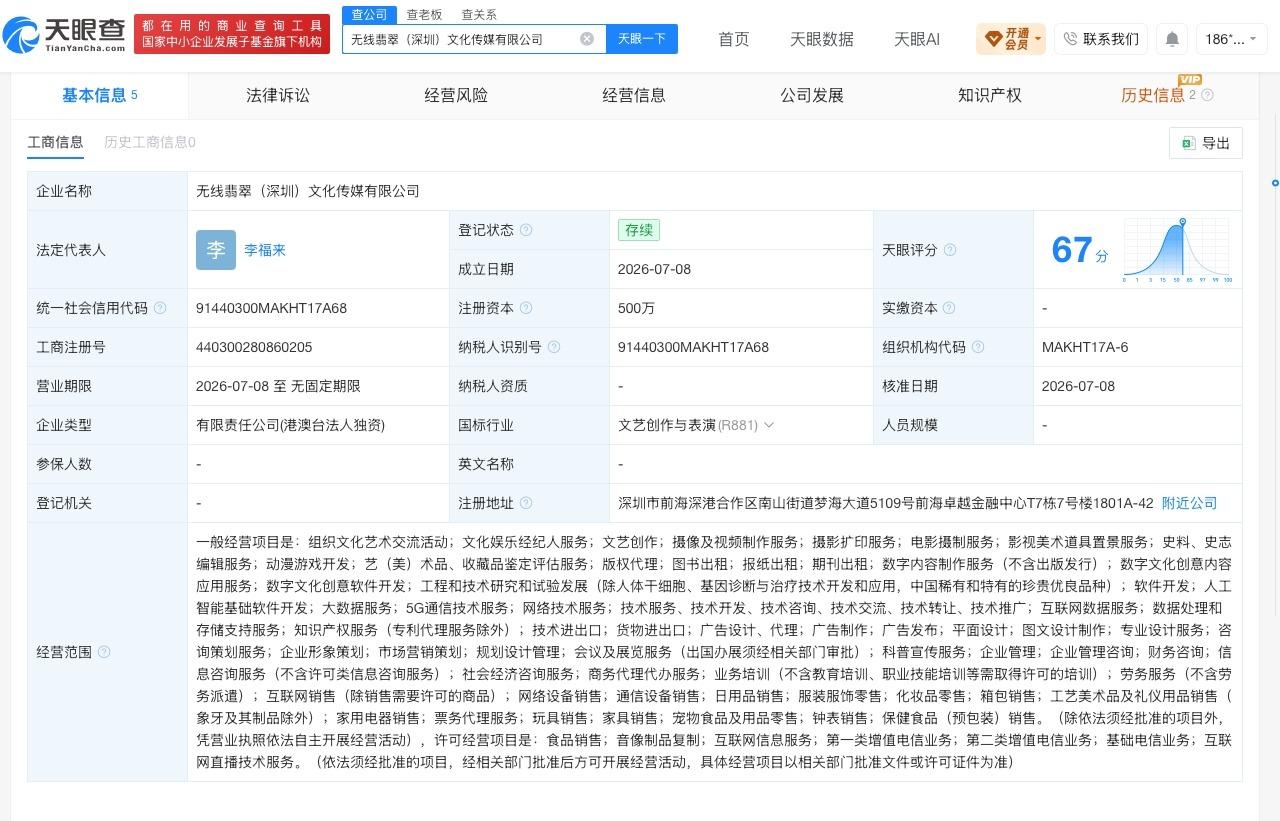Go to 首页 in top navigation
This screenshot has width=1280, height=821.
(x=734, y=39)
